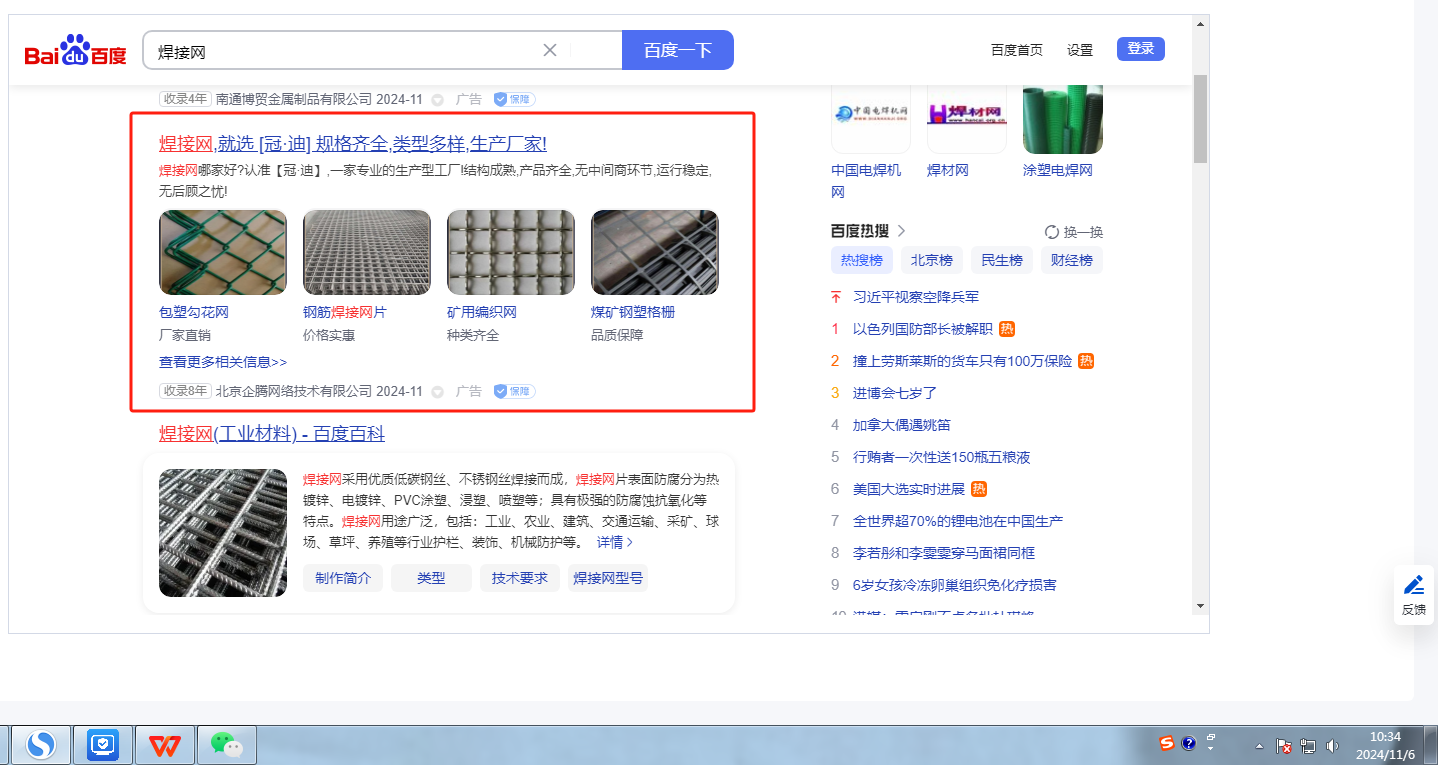Open the 反馈 feedback widget
Image resolution: width=1438 pixels, height=765 pixels.
[x=1413, y=595]
